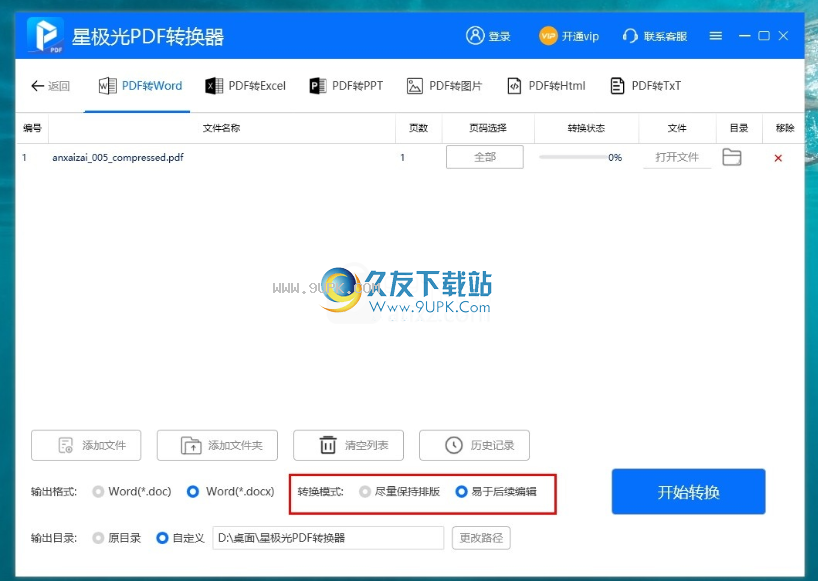
Task: Click 打开文件 for the anxaizai row
Action: pos(677,157)
